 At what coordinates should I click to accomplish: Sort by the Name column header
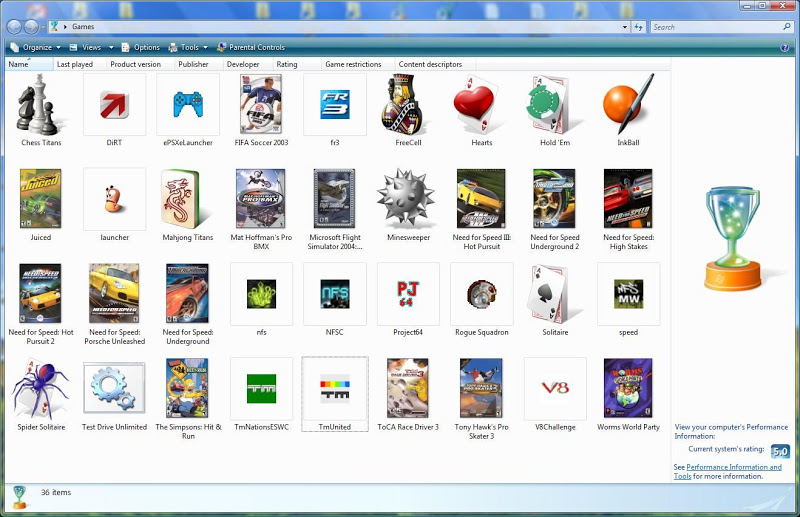point(29,64)
